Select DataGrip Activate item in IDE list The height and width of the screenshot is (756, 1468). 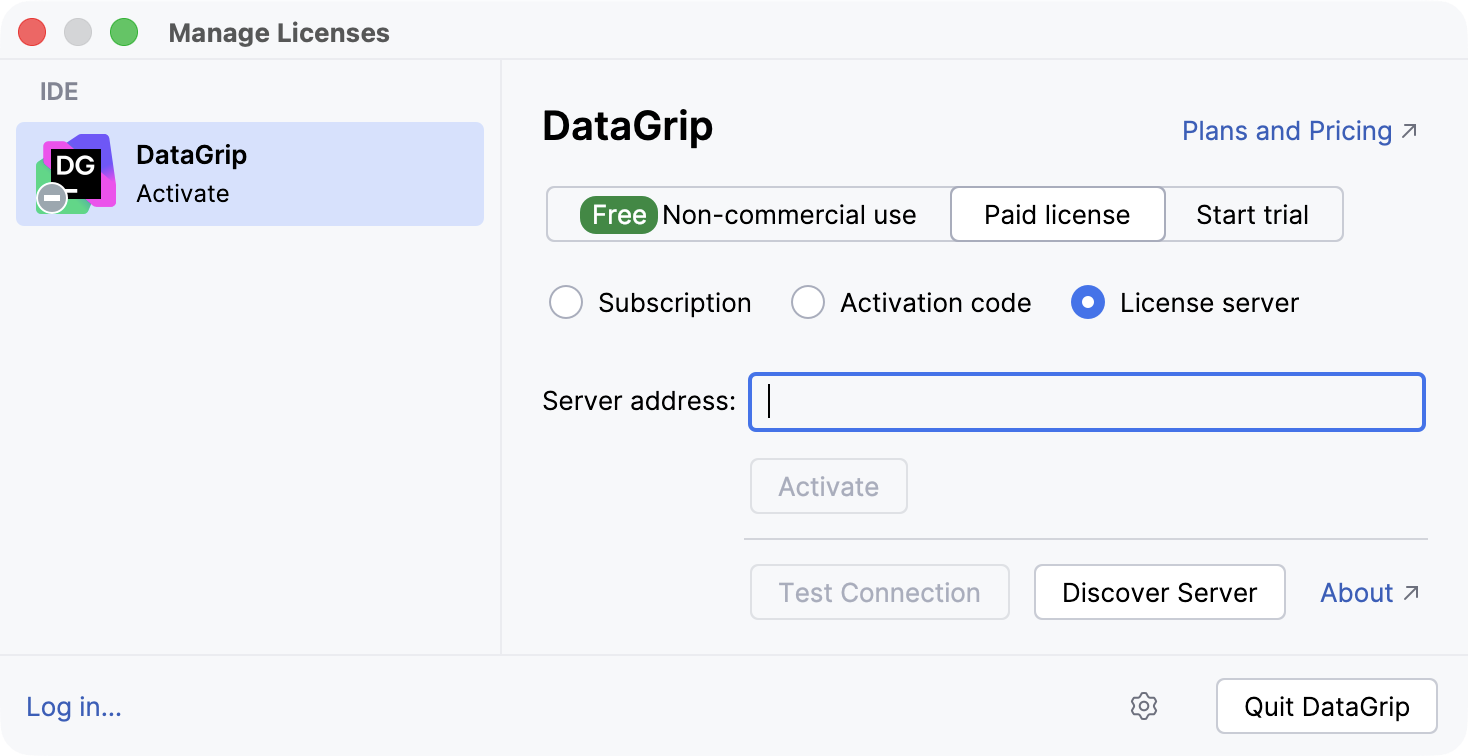point(250,174)
